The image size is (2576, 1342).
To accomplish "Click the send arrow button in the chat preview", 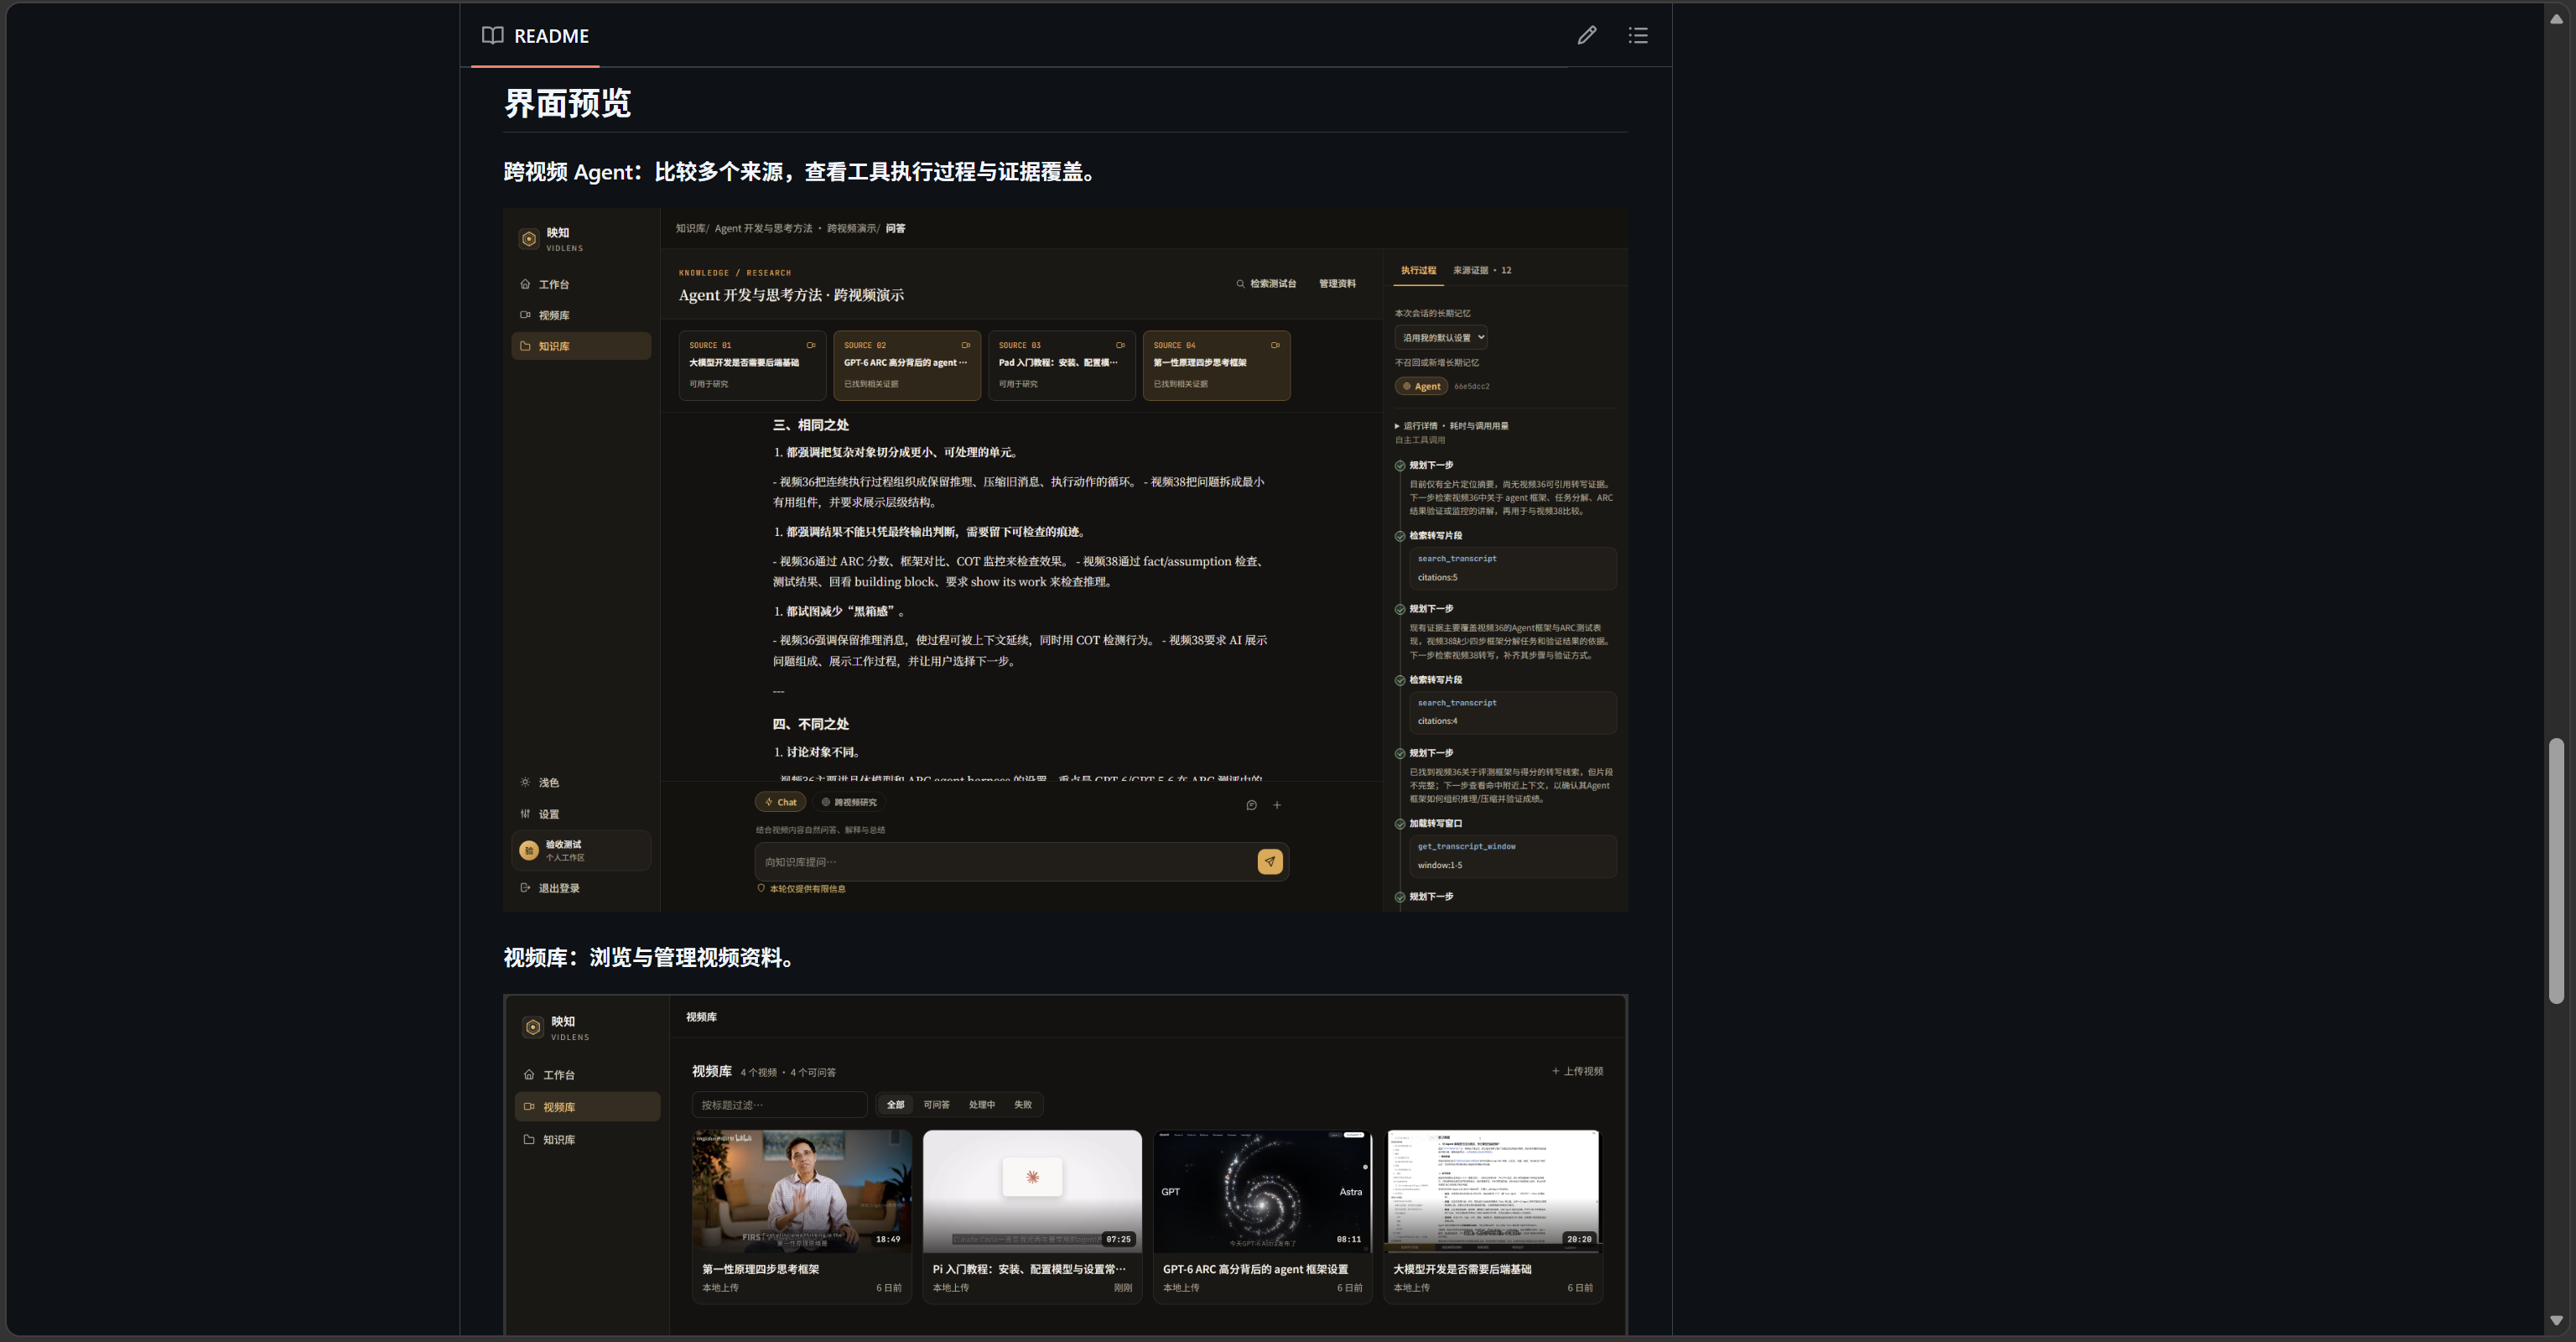I will (1270, 861).
